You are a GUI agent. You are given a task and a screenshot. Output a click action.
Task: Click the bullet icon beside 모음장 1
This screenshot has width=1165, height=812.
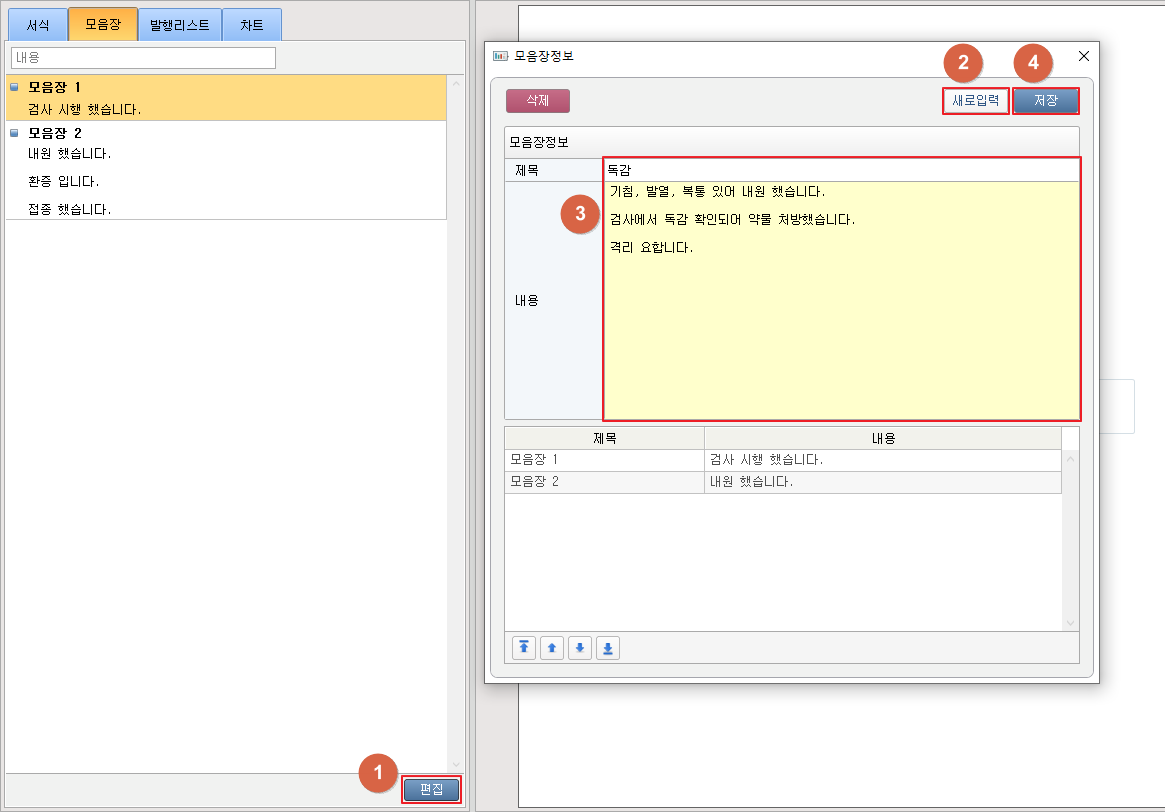click(x=14, y=87)
